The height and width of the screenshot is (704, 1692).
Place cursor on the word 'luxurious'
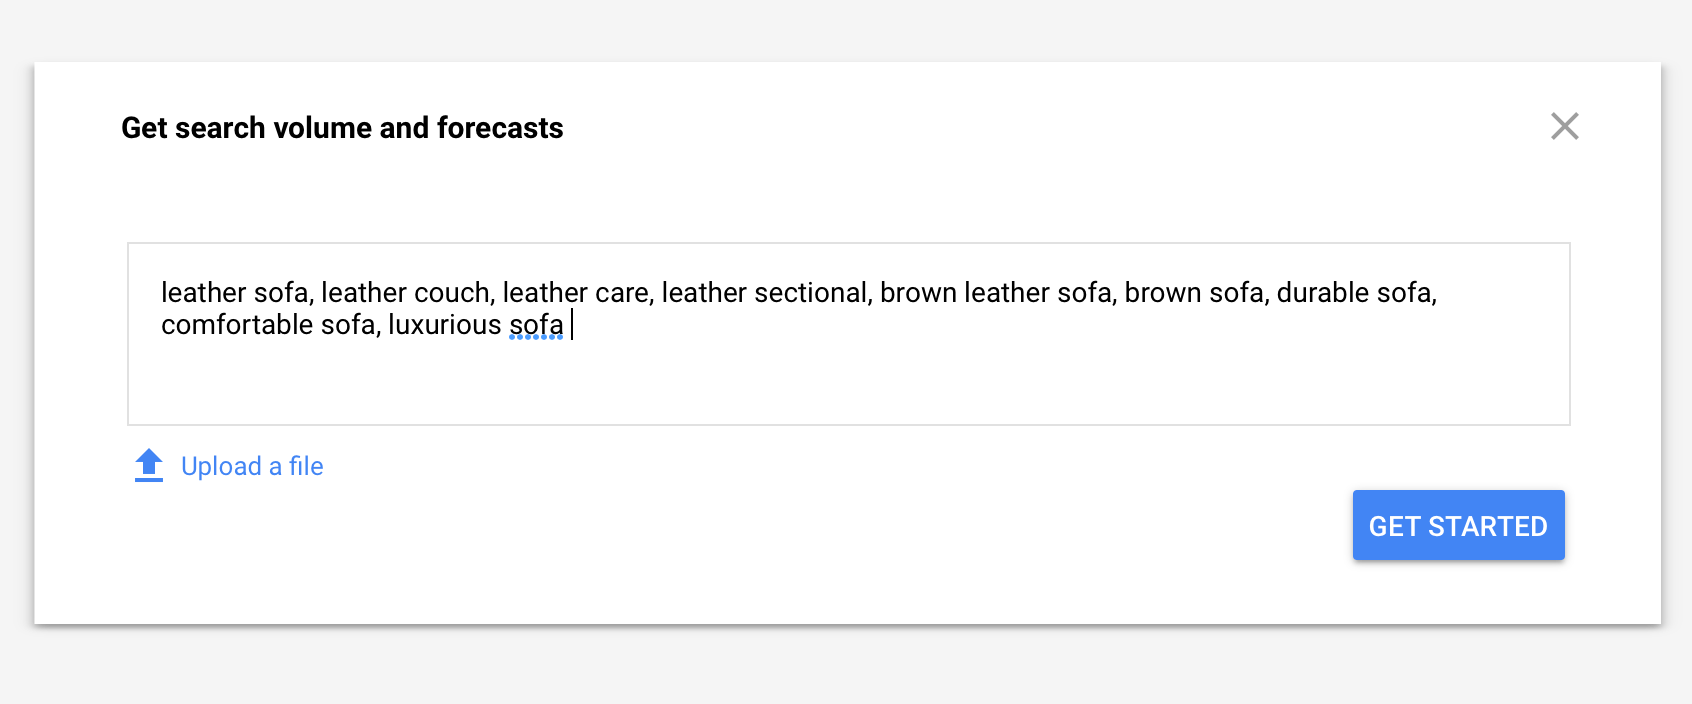(x=444, y=324)
